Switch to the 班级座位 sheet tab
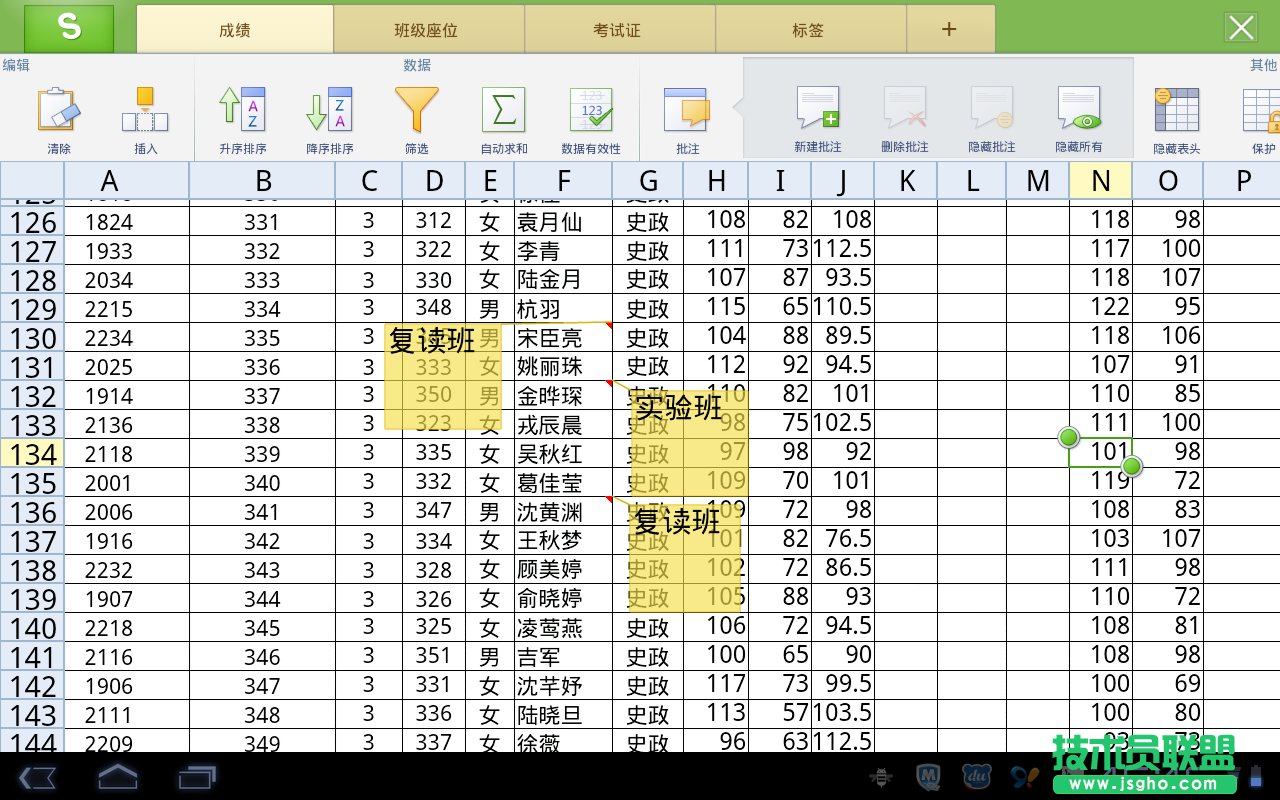The image size is (1280, 800). point(426,29)
